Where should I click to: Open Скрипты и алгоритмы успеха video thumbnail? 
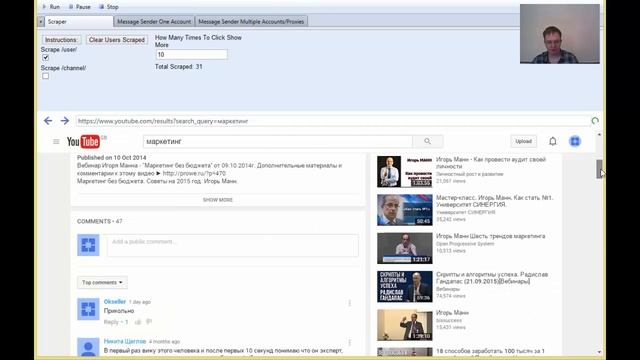pyautogui.click(x=404, y=287)
